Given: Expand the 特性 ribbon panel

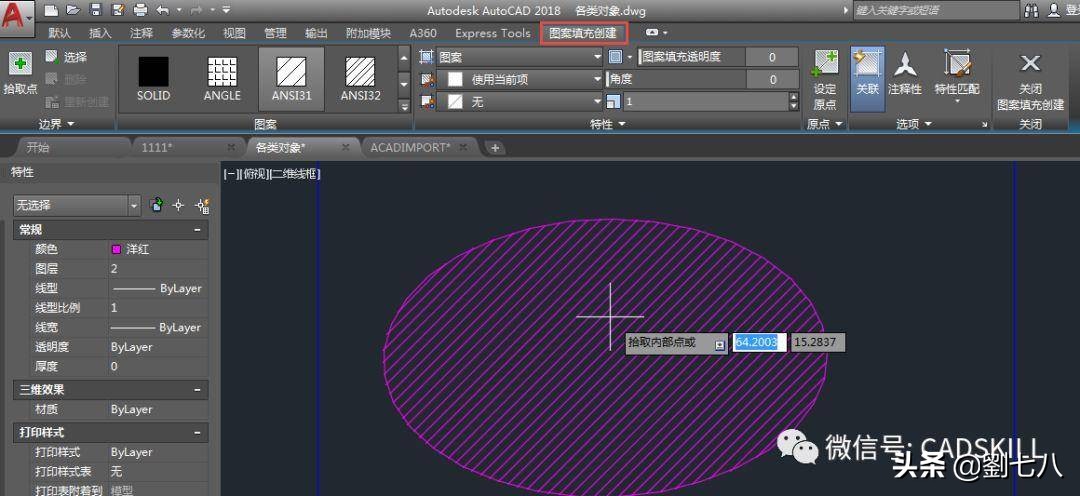Looking at the screenshot, I should point(608,124).
